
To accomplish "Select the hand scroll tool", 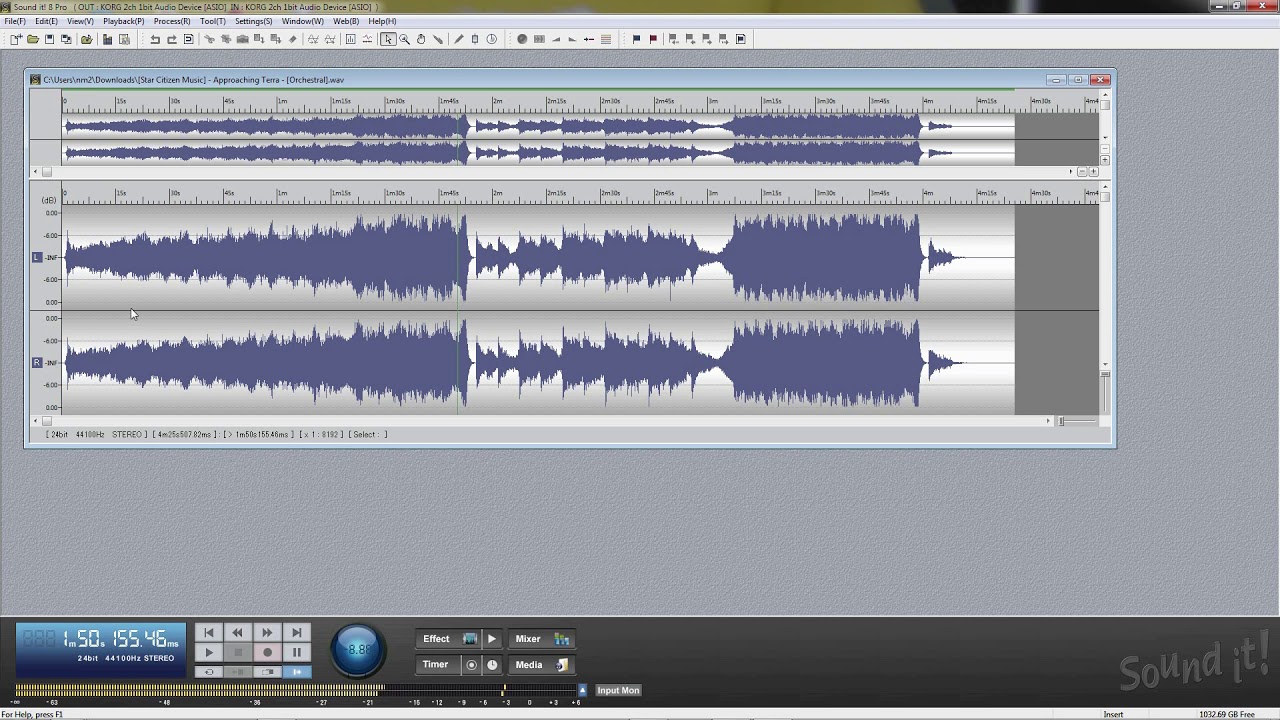I will [x=421, y=39].
